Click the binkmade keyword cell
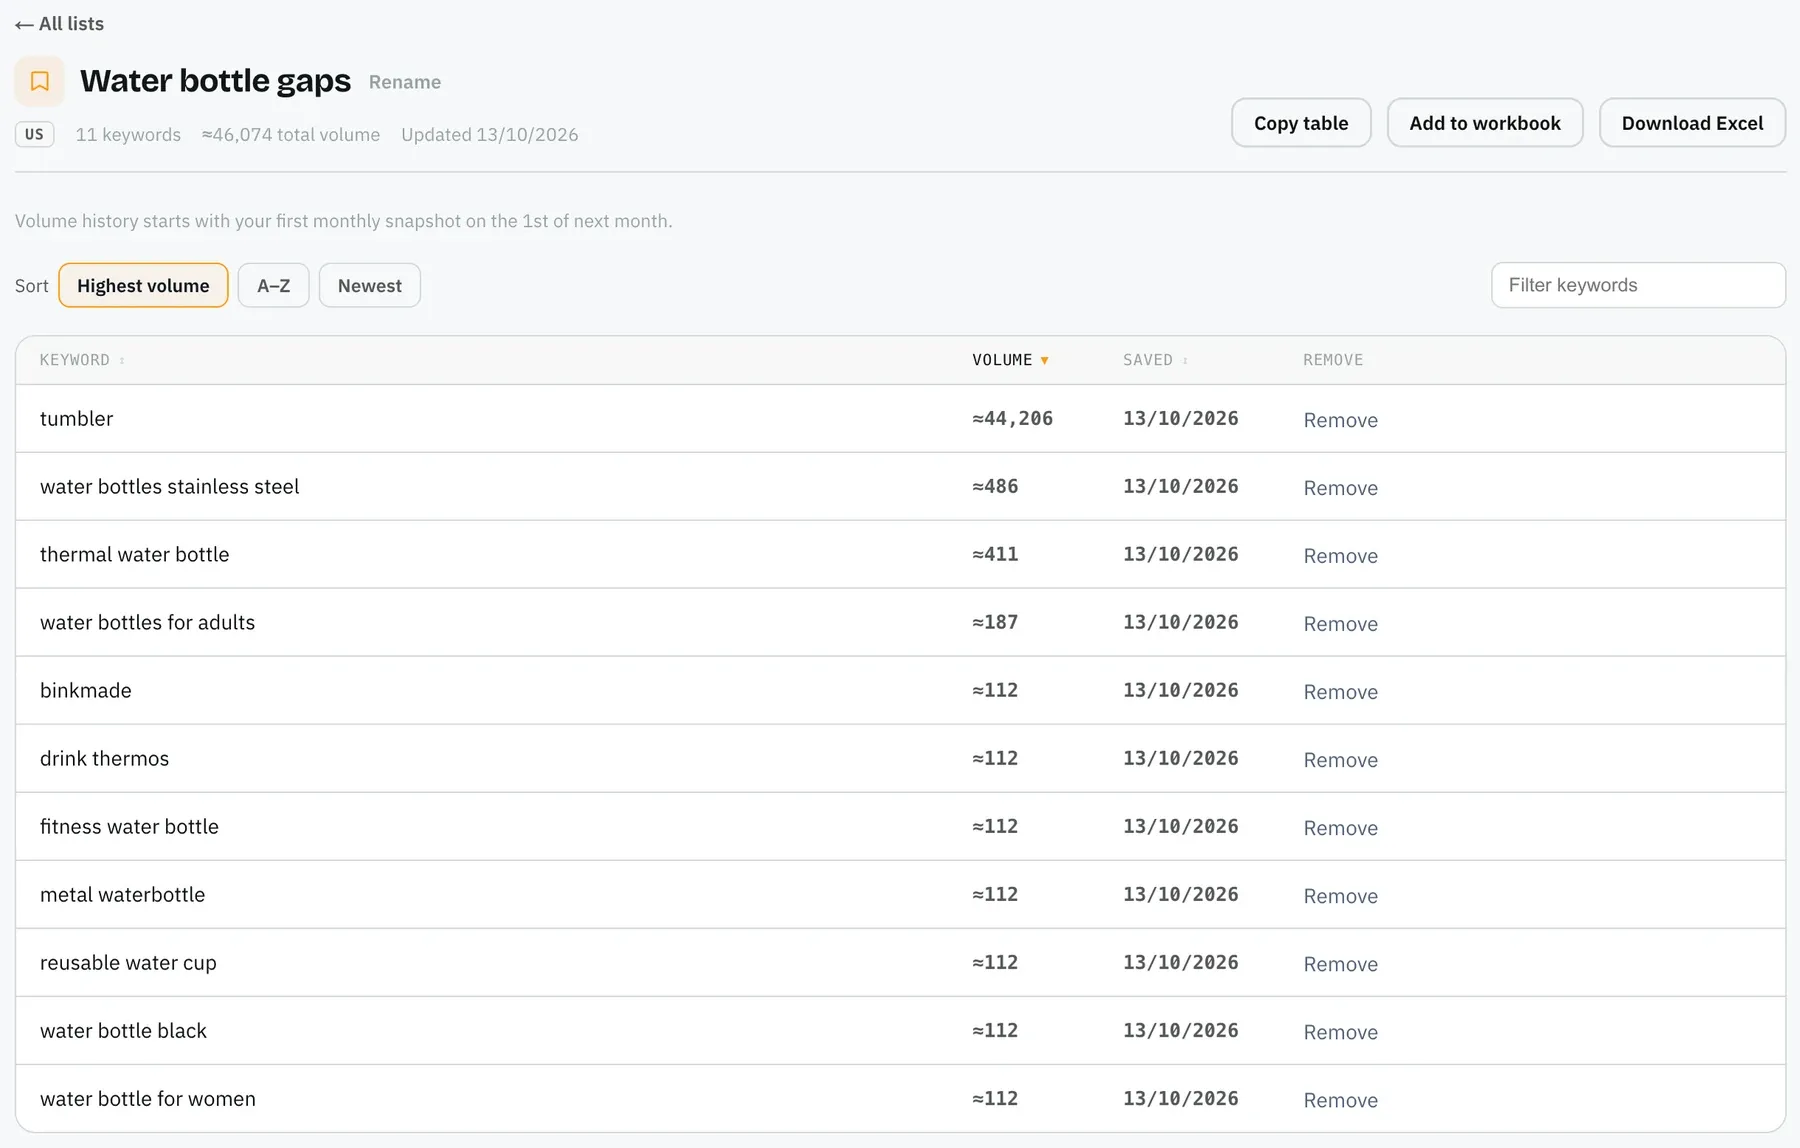Screen dimensions: 1800x1148 tap(86, 691)
